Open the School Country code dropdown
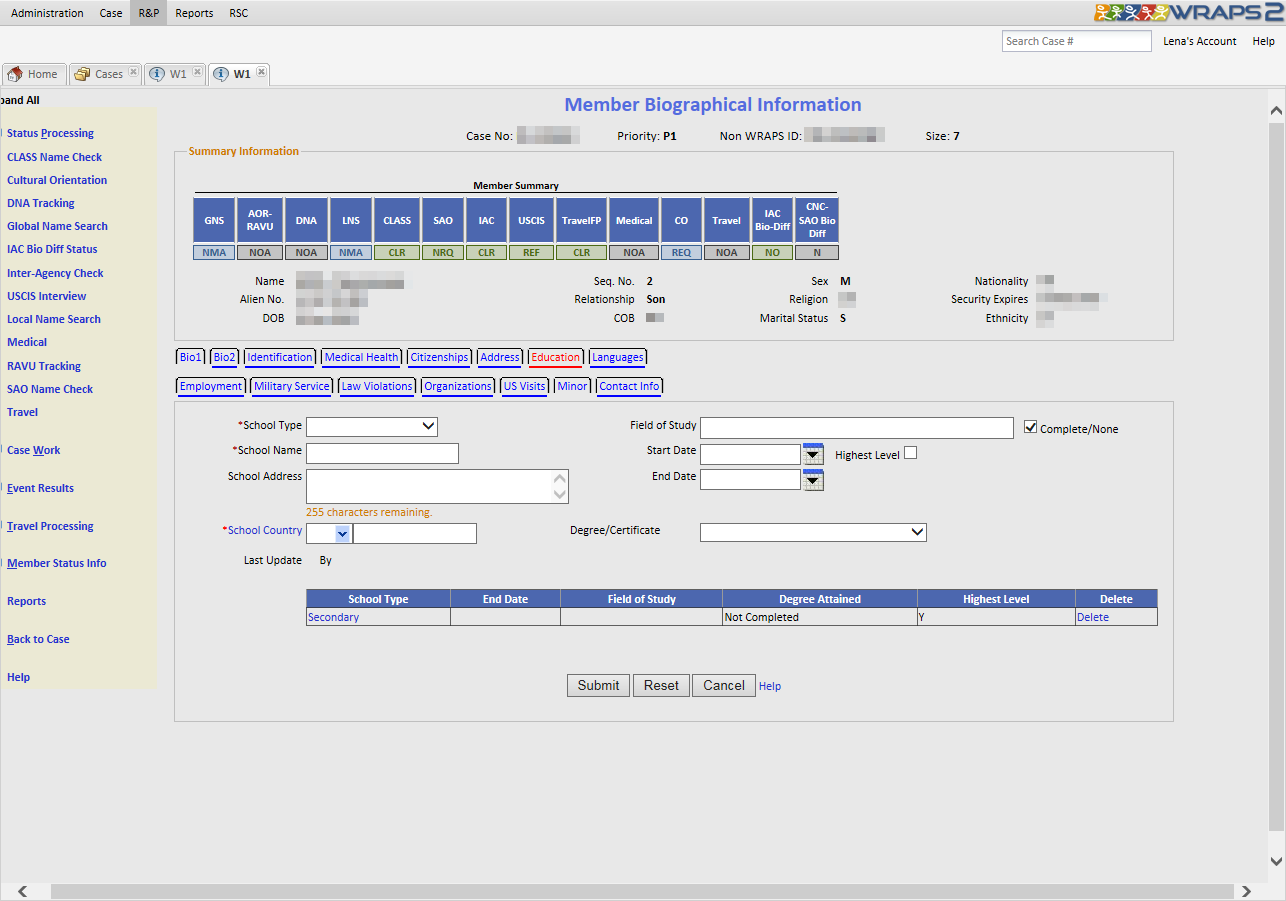This screenshot has width=1286, height=901. pos(341,533)
